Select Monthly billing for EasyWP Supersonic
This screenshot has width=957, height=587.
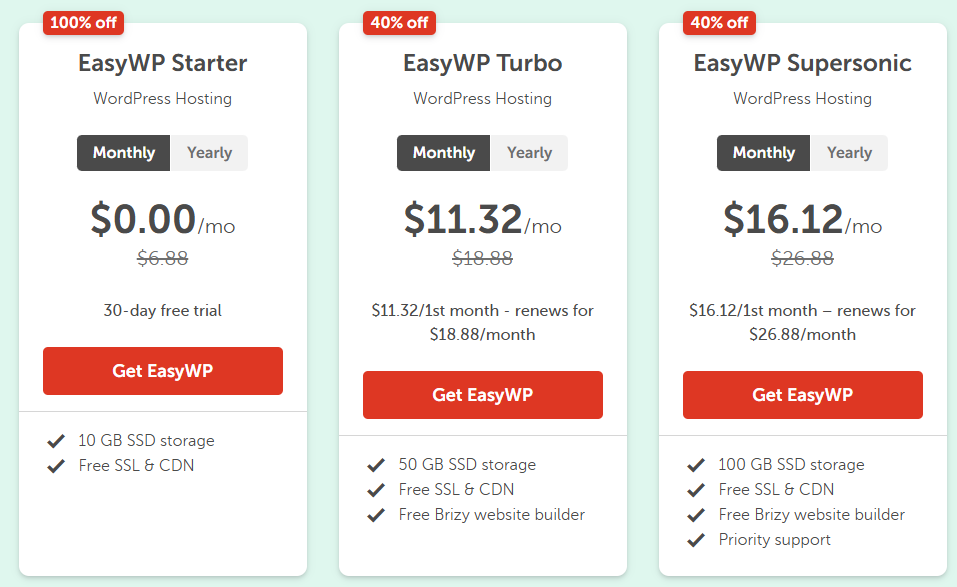tap(764, 153)
